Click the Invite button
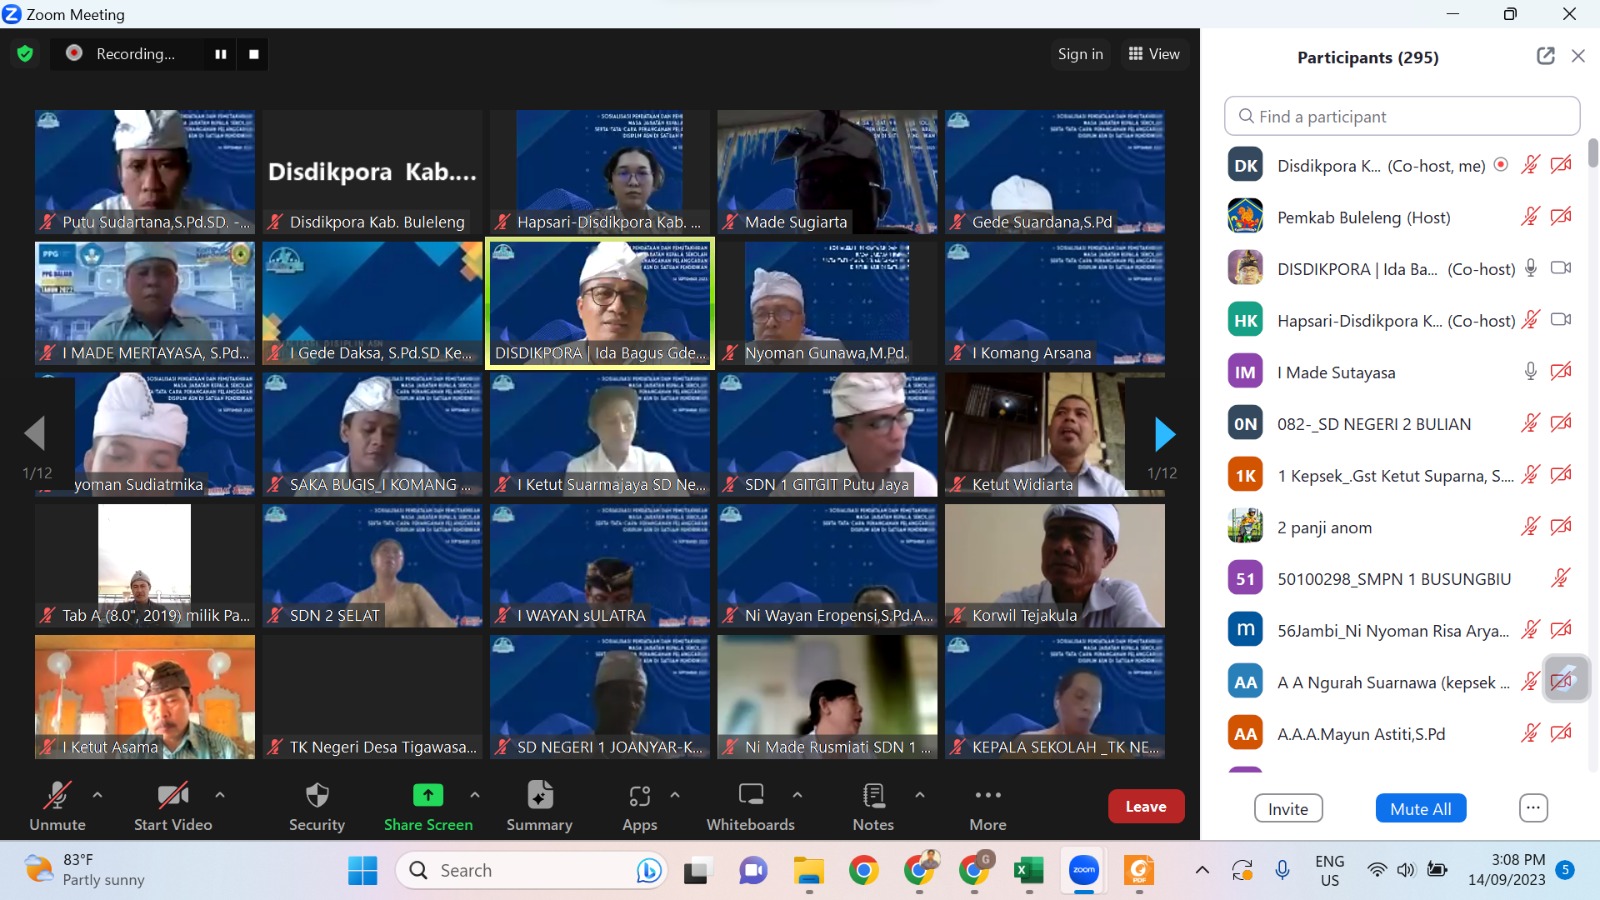Viewport: 1600px width, 900px height. pos(1288,808)
